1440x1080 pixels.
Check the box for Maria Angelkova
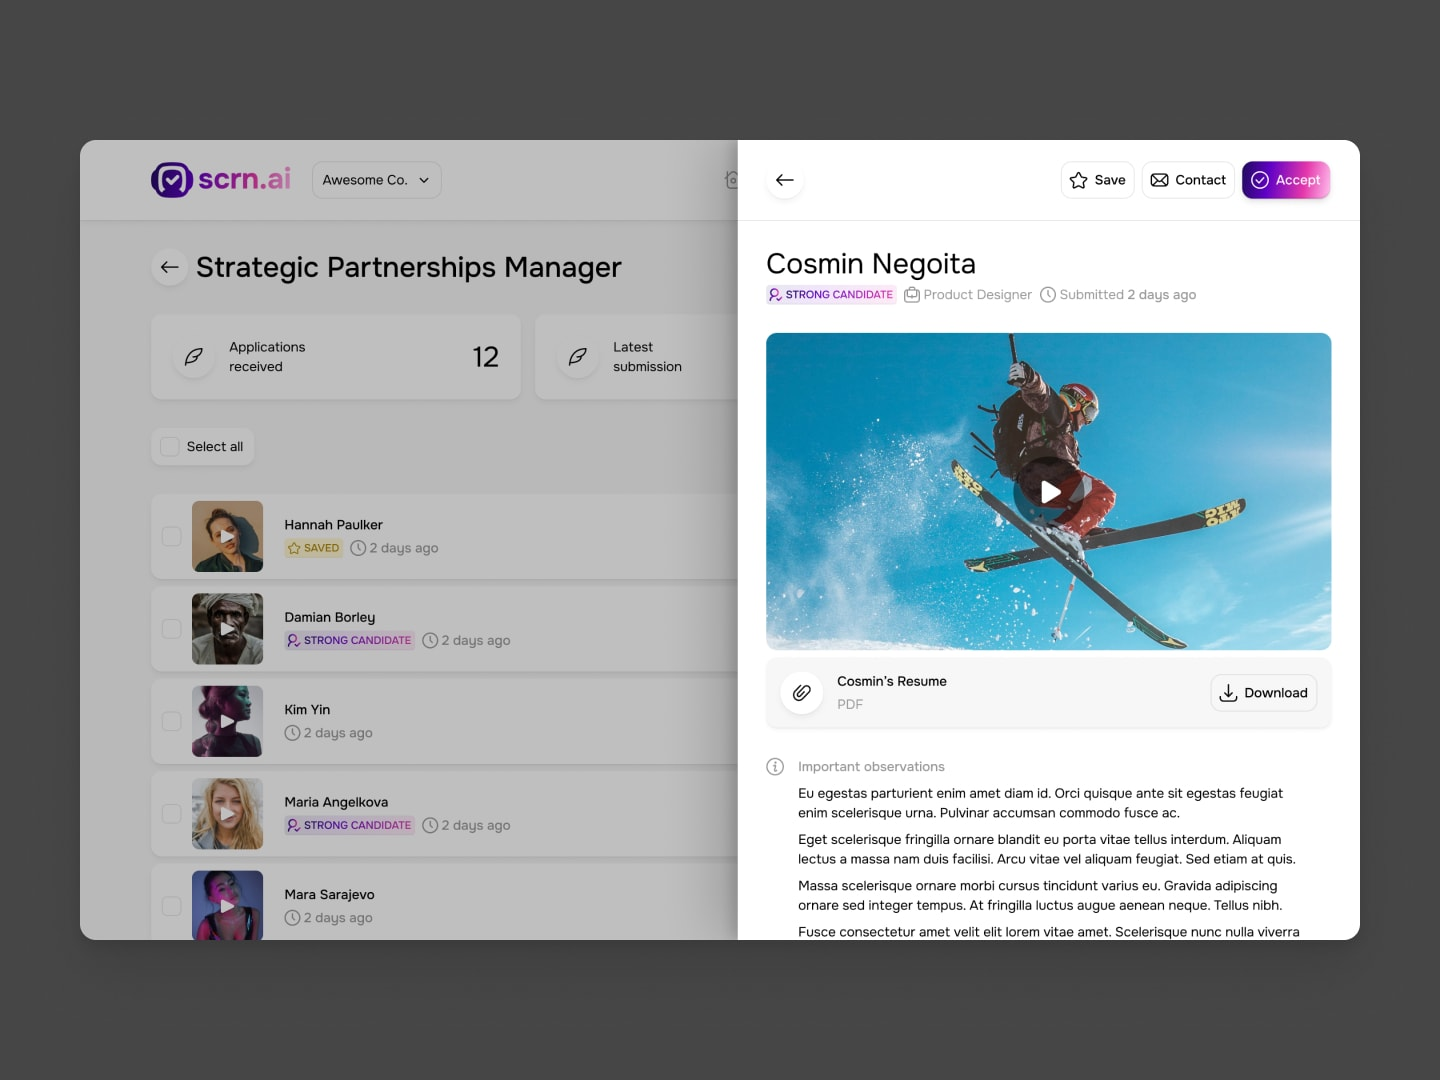172,814
